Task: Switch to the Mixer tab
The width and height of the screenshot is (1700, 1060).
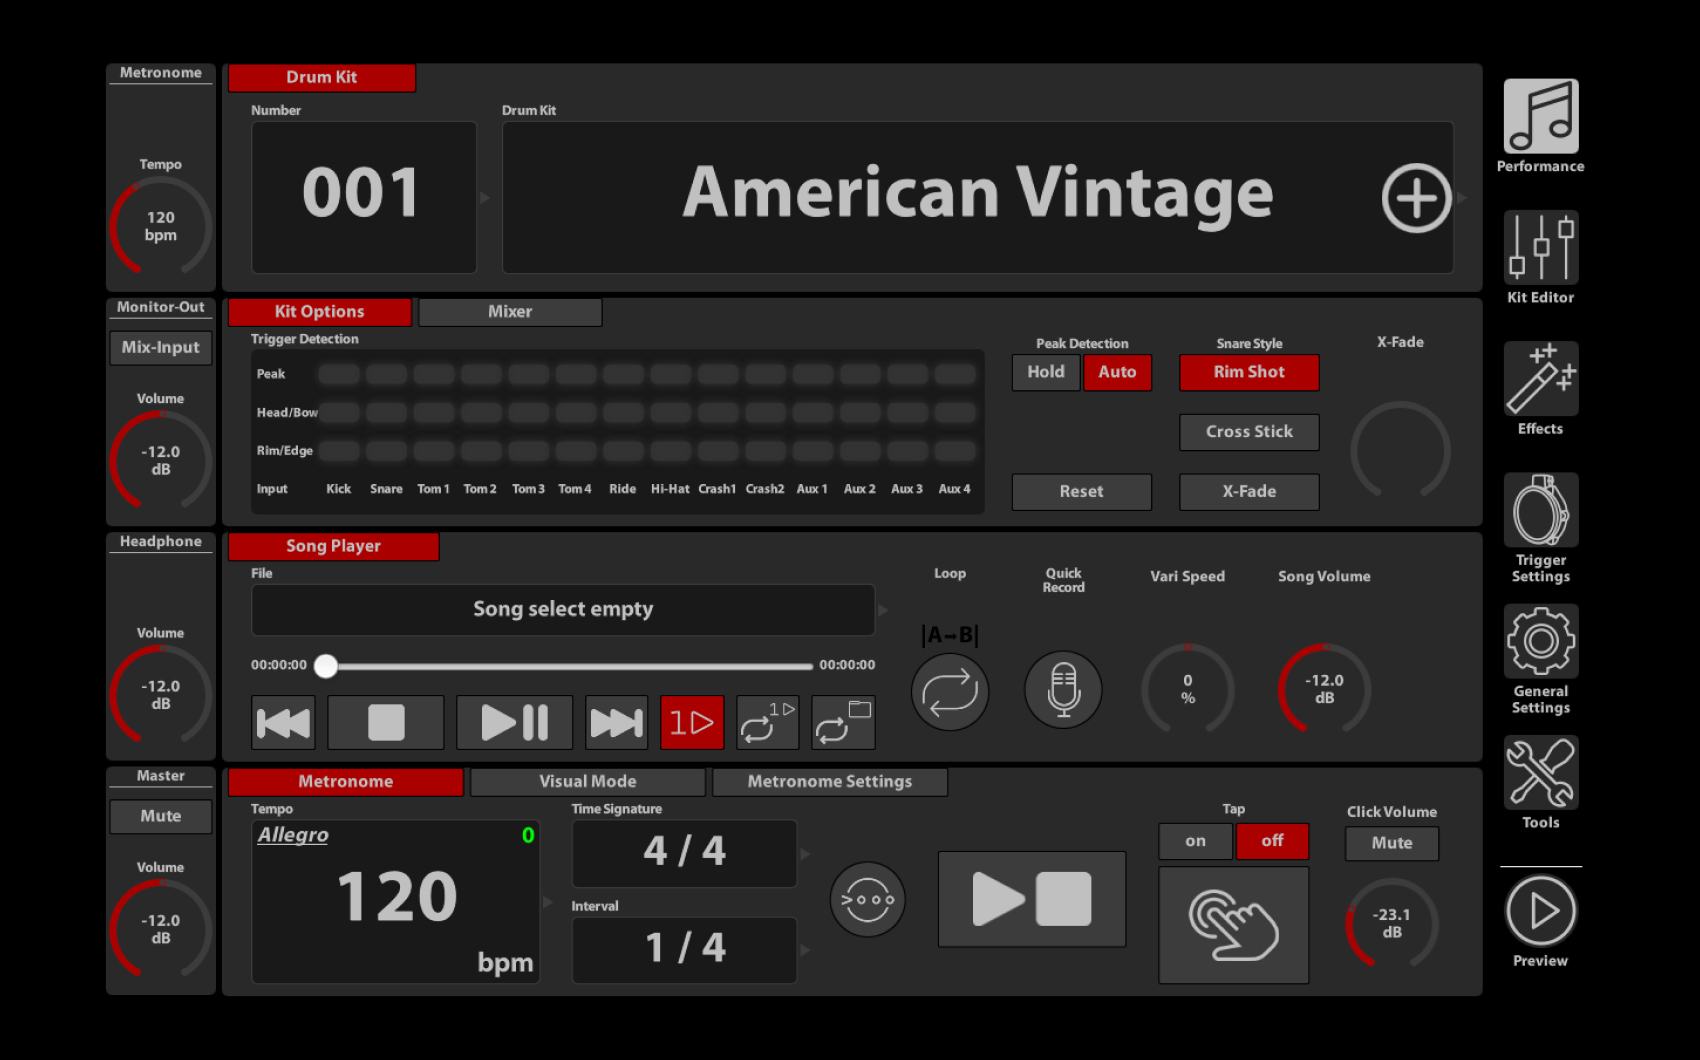Action: (x=510, y=311)
